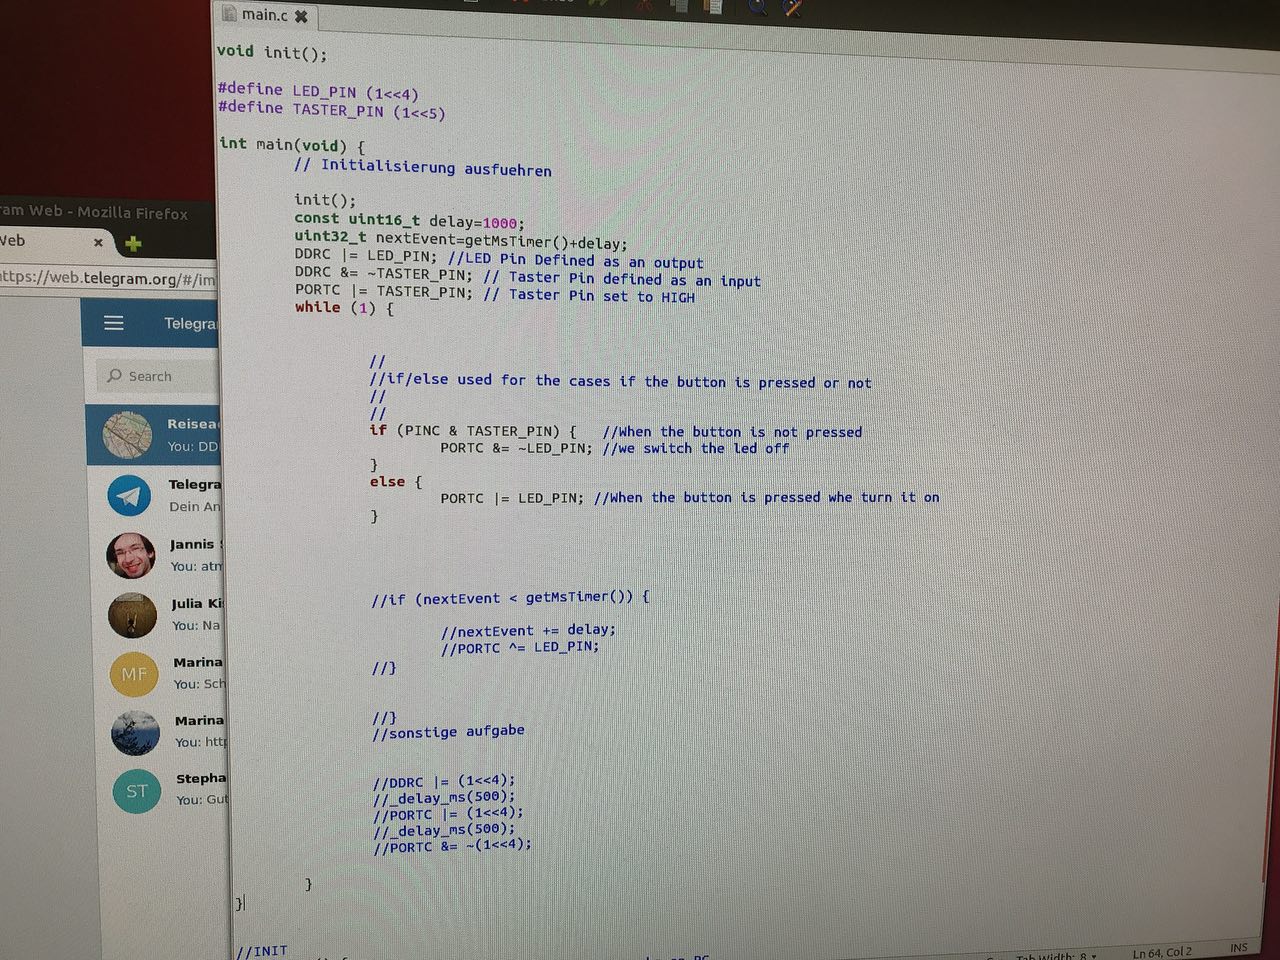
Task: Open the Telegram hamburger menu
Action: click(114, 323)
